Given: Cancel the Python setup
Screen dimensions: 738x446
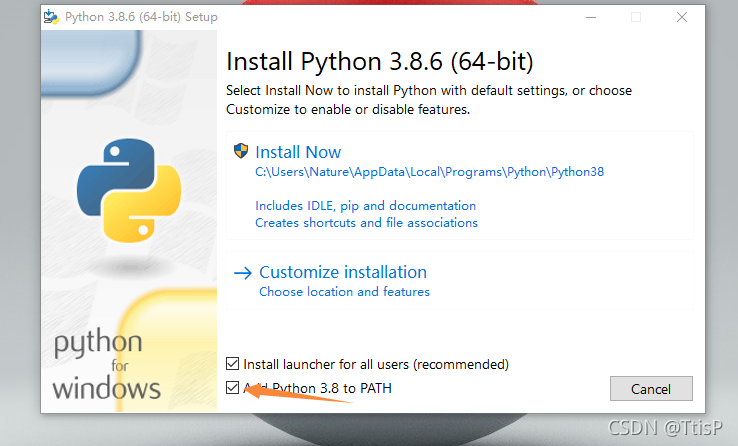Looking at the screenshot, I should [x=651, y=389].
